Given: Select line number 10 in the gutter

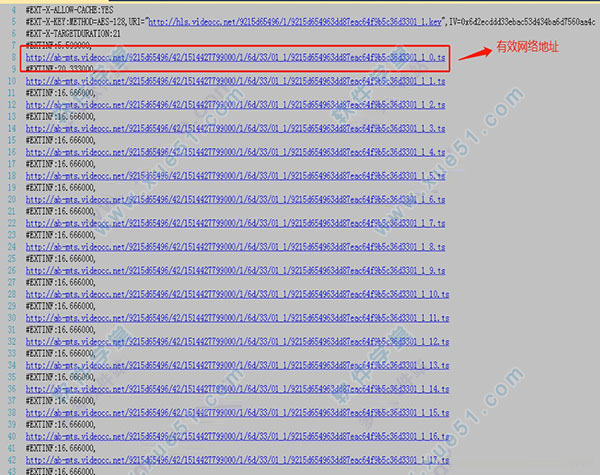Looking at the screenshot, I should click(12, 81).
